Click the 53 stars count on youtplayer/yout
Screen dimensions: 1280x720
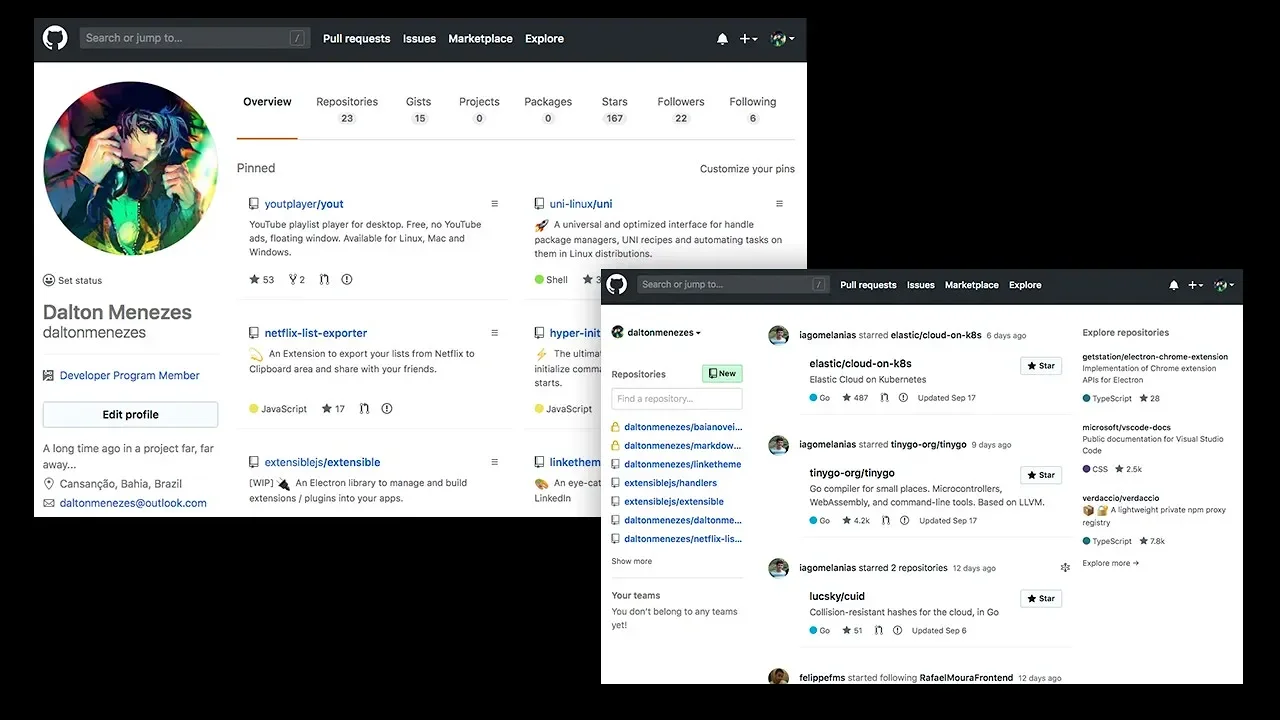[262, 280]
